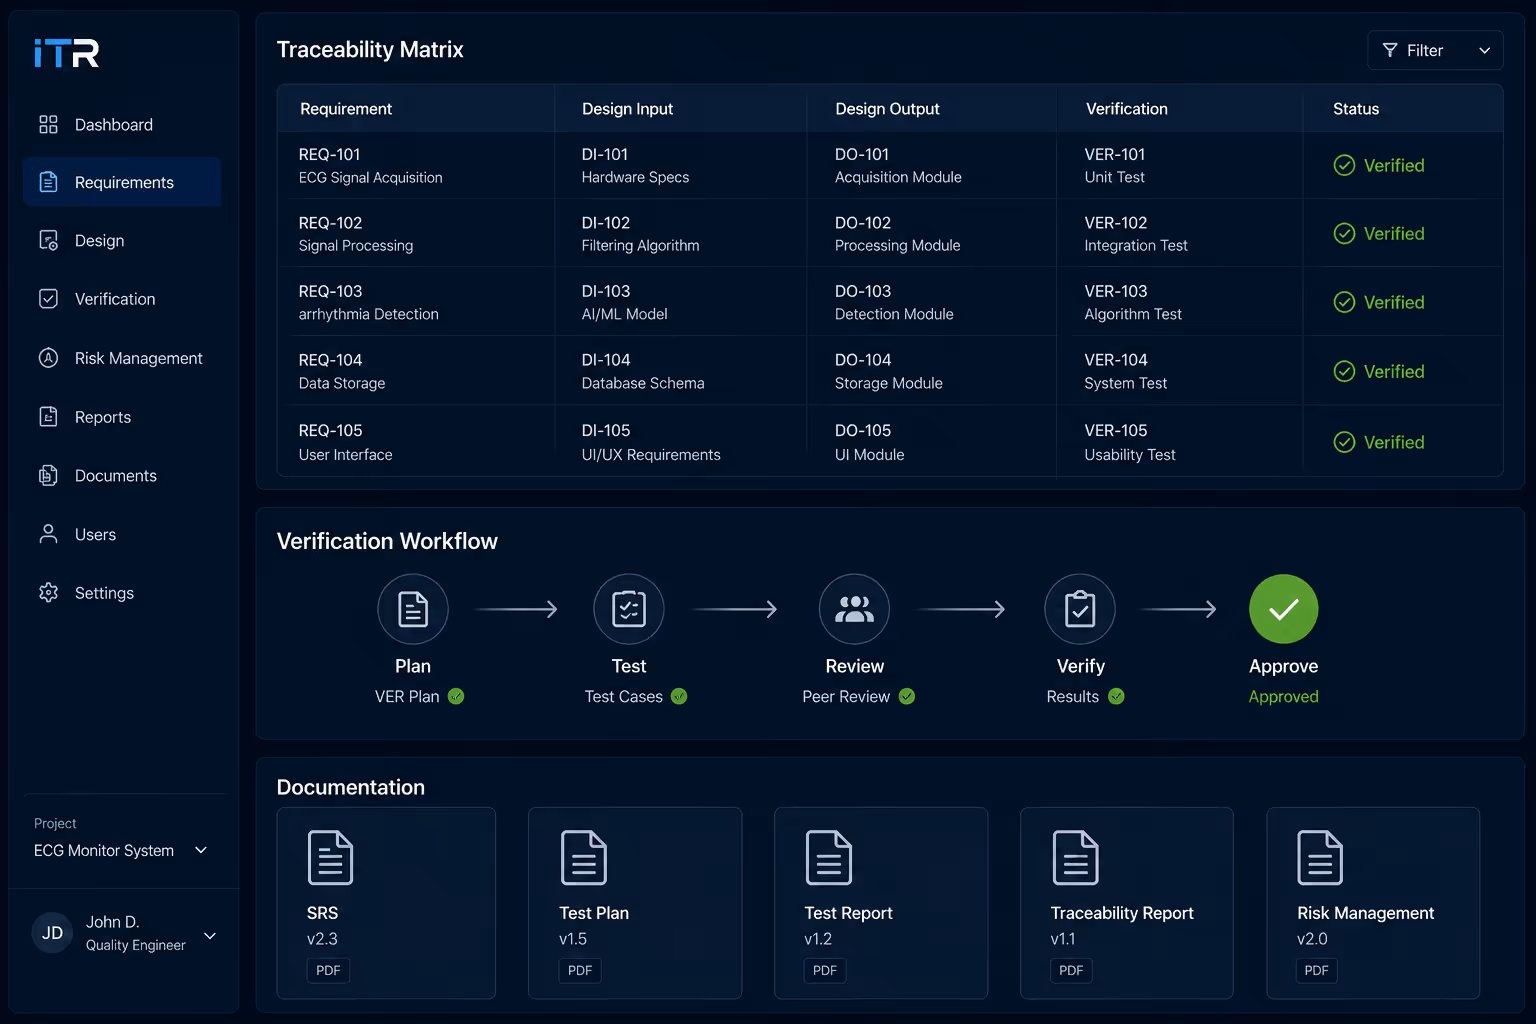Click the PDF badge on Test Report card
This screenshot has height=1024, width=1536.
coord(825,970)
